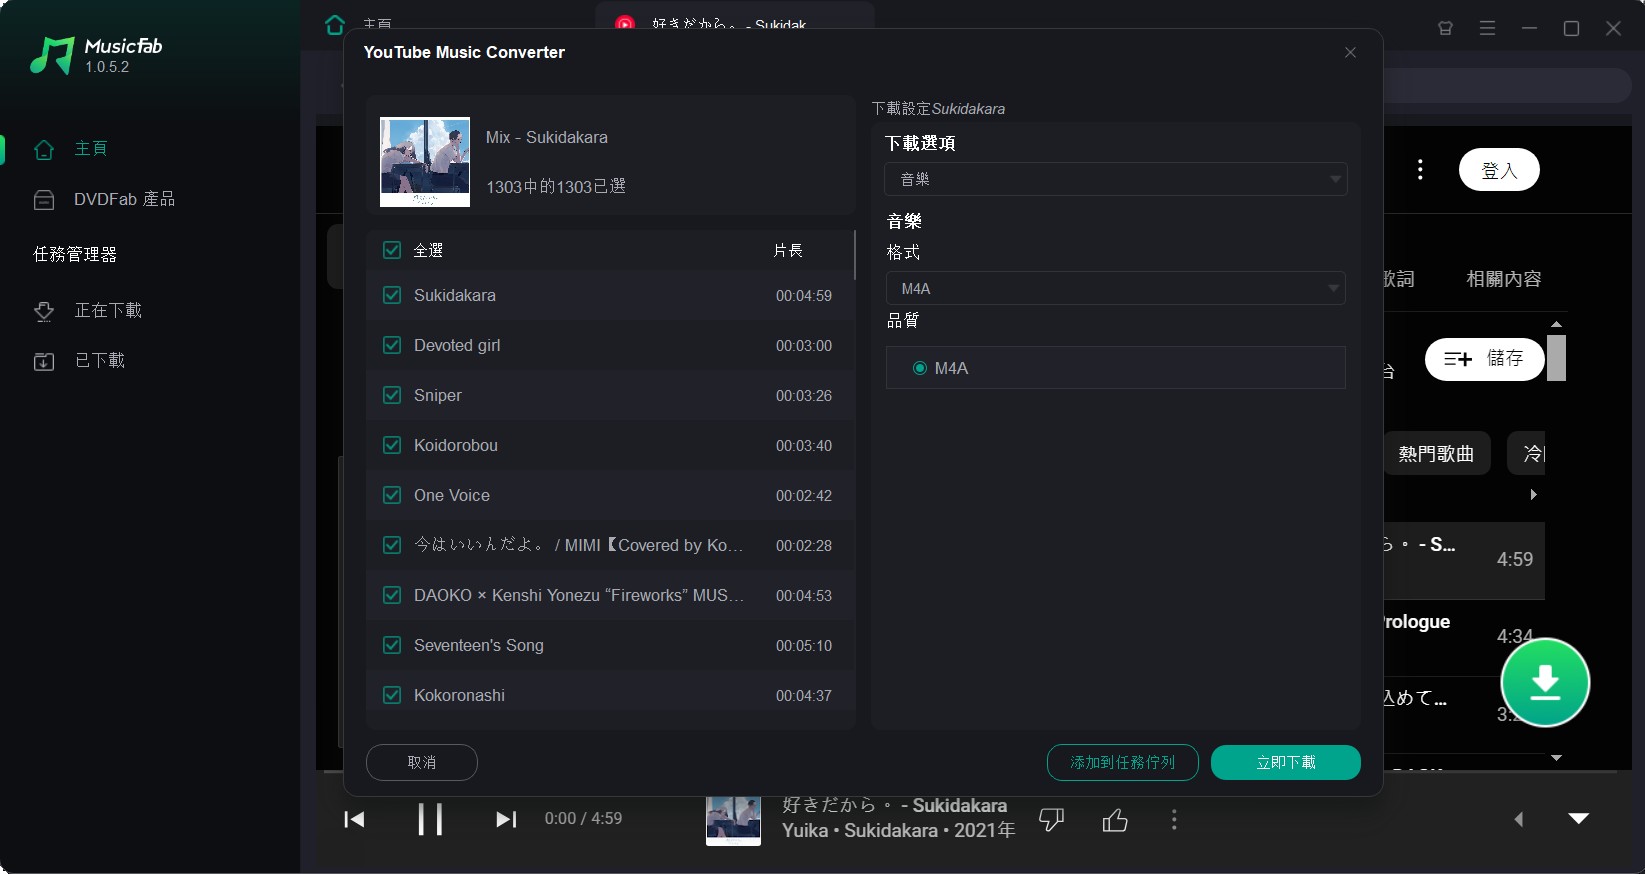Click the queue scrollbar thumb

click(x=1556, y=358)
